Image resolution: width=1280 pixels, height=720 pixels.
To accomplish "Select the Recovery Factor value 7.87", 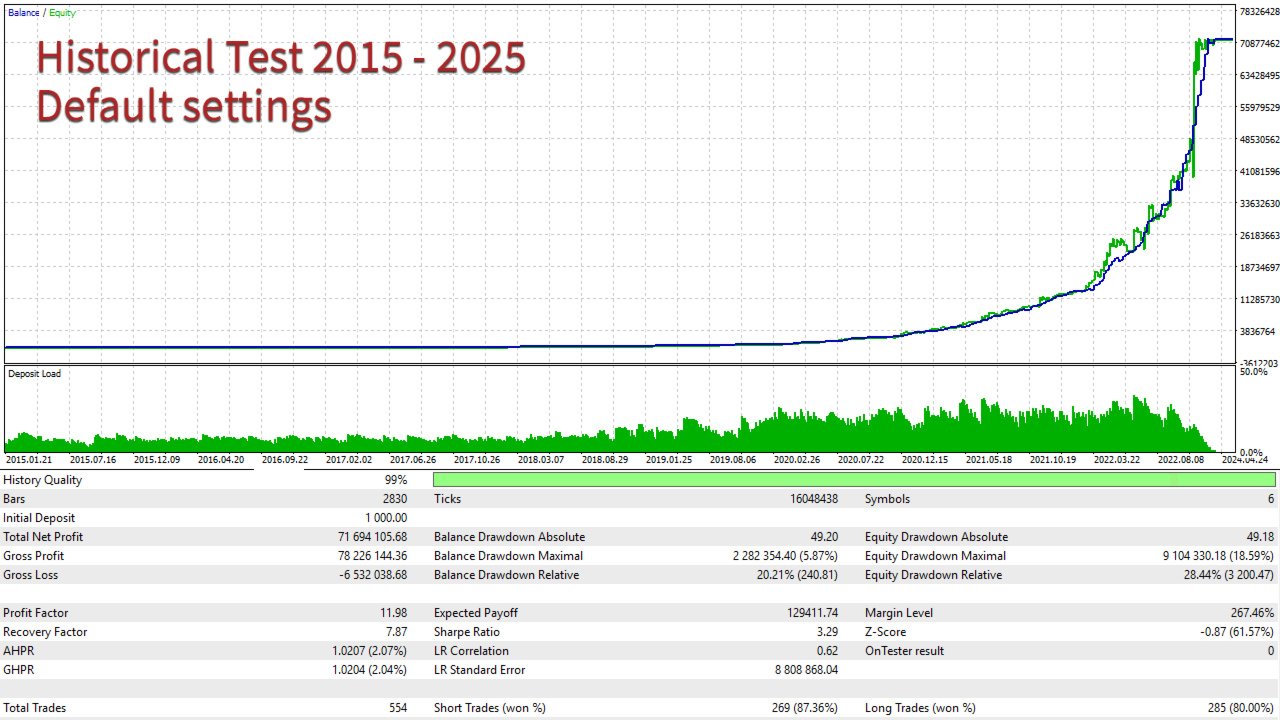I will (x=395, y=632).
